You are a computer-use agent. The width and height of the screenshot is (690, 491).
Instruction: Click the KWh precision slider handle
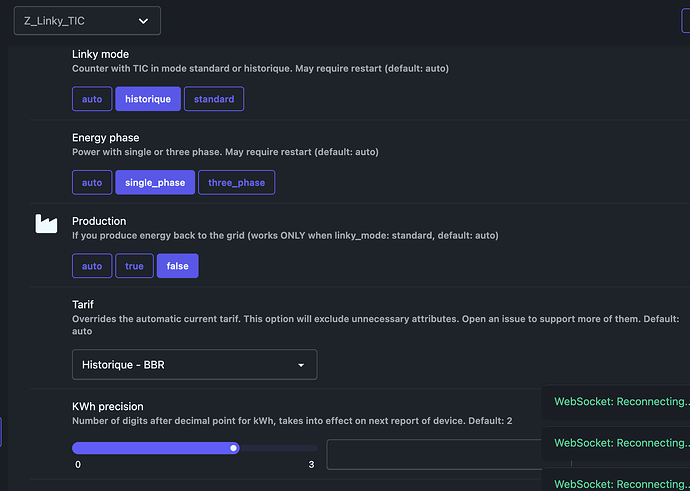coord(234,448)
